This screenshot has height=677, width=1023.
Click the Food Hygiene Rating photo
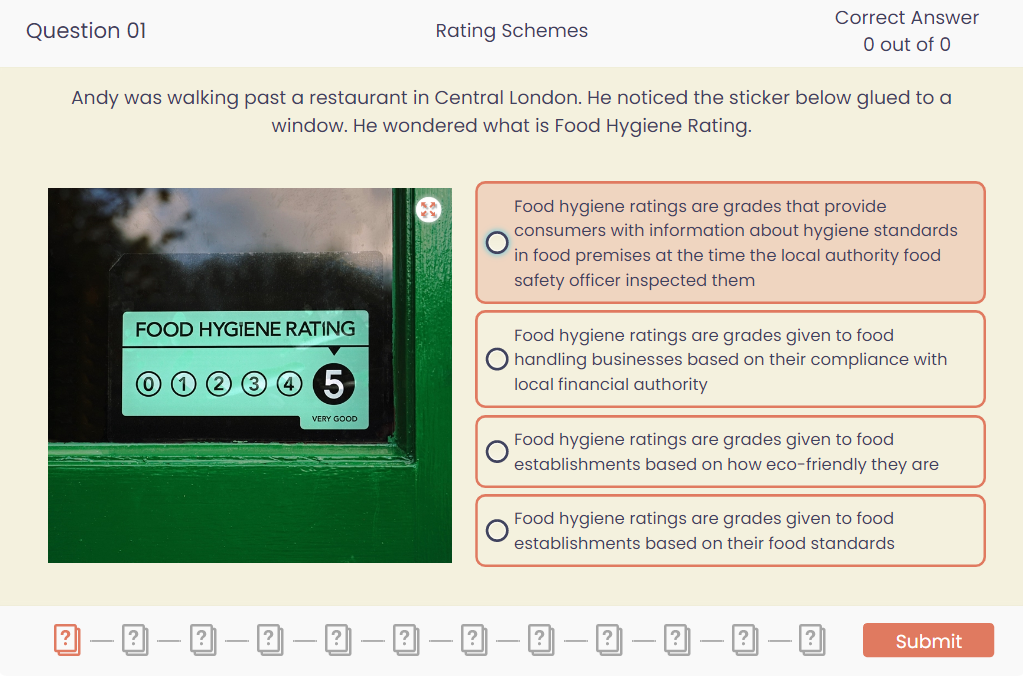(x=249, y=375)
